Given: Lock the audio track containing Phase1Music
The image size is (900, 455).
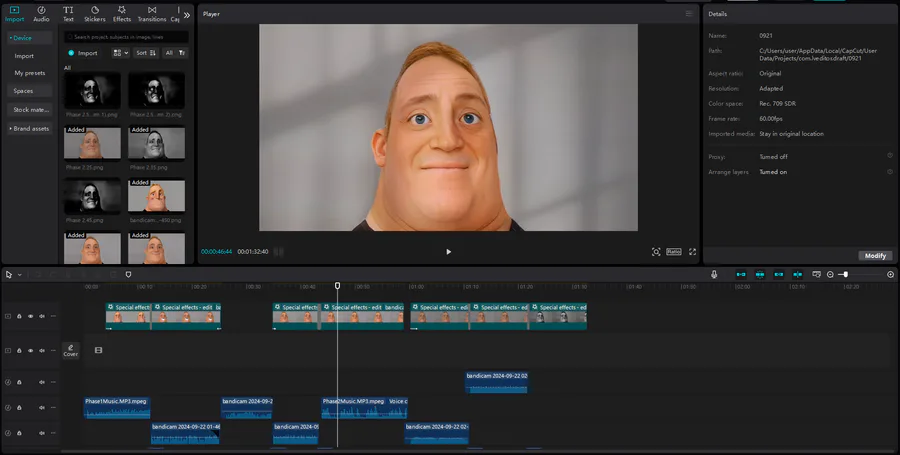Looking at the screenshot, I should click(x=19, y=407).
